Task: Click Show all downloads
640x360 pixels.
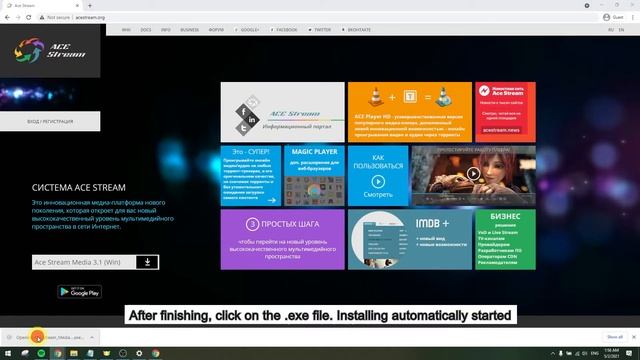Action: [615, 337]
